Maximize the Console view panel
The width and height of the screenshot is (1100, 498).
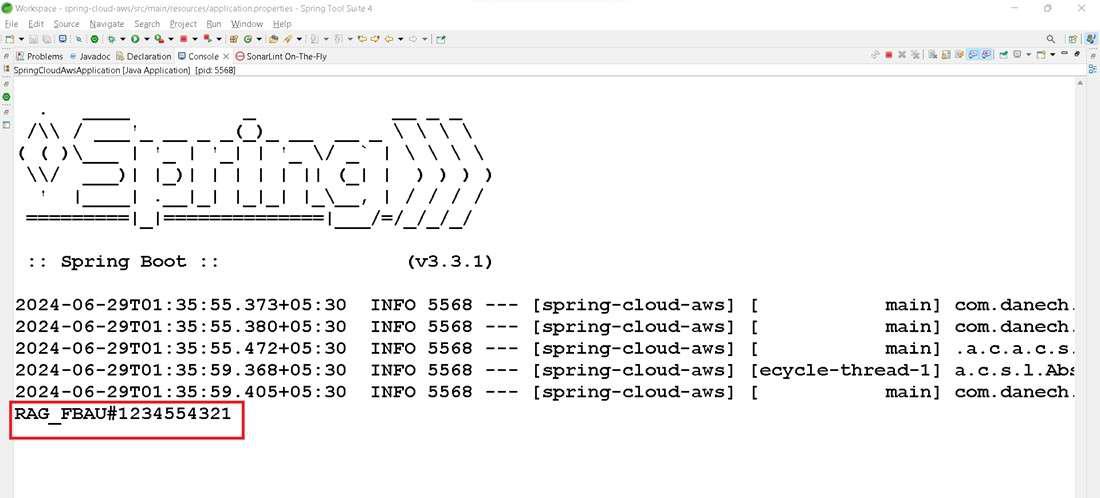tap(1078, 53)
